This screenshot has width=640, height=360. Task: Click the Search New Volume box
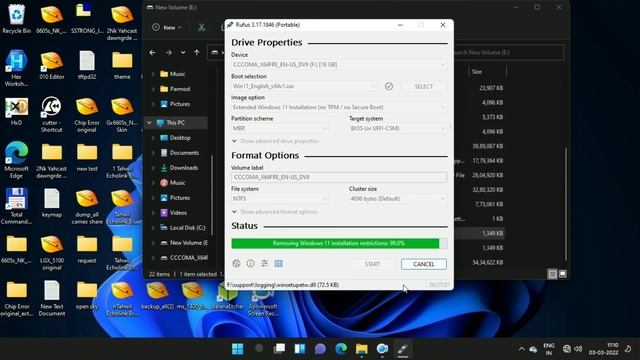click(509, 53)
